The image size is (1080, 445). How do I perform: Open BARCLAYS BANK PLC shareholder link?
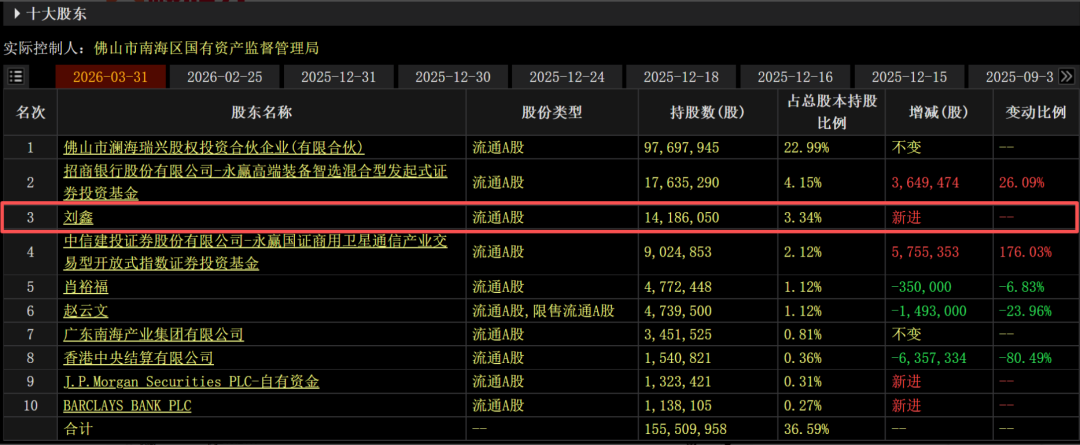click(x=127, y=405)
